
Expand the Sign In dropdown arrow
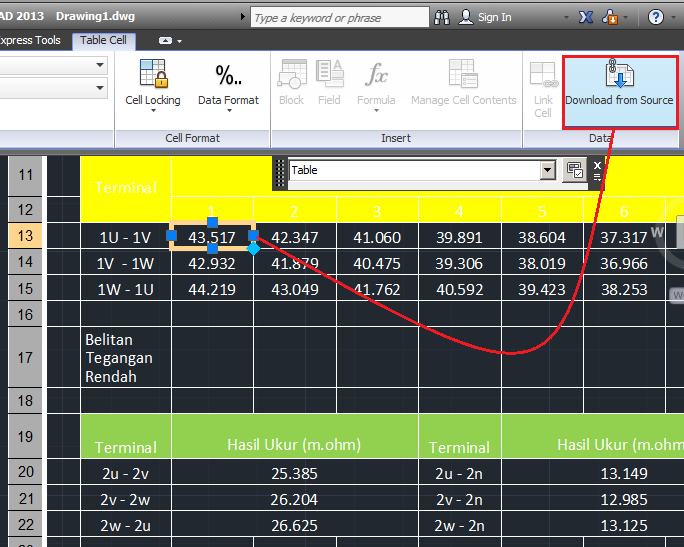click(566, 18)
